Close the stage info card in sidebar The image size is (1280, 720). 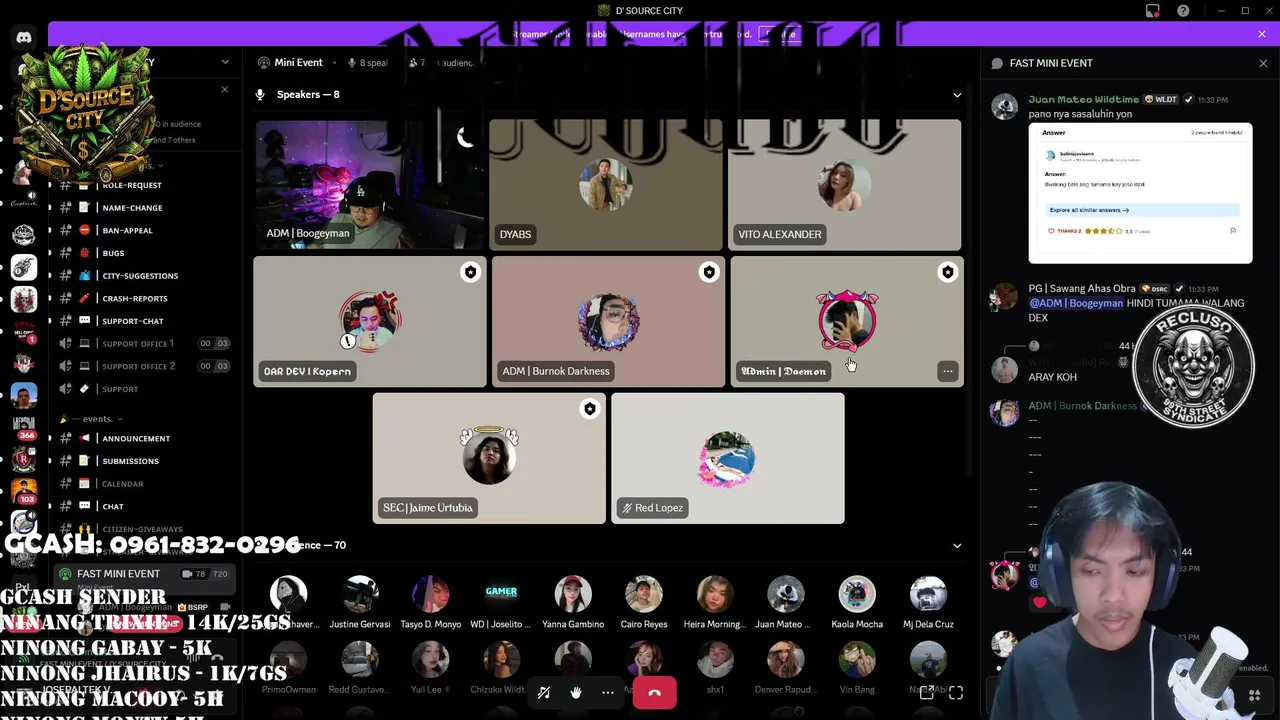pyautogui.click(x=224, y=90)
